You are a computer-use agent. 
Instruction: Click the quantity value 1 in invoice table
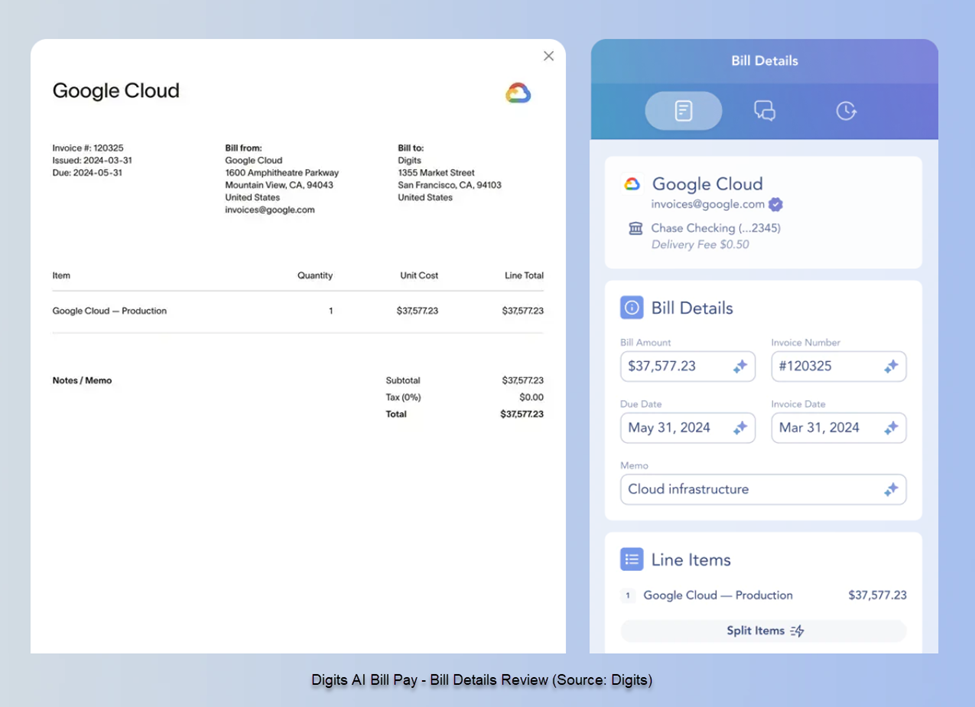pyautogui.click(x=331, y=311)
